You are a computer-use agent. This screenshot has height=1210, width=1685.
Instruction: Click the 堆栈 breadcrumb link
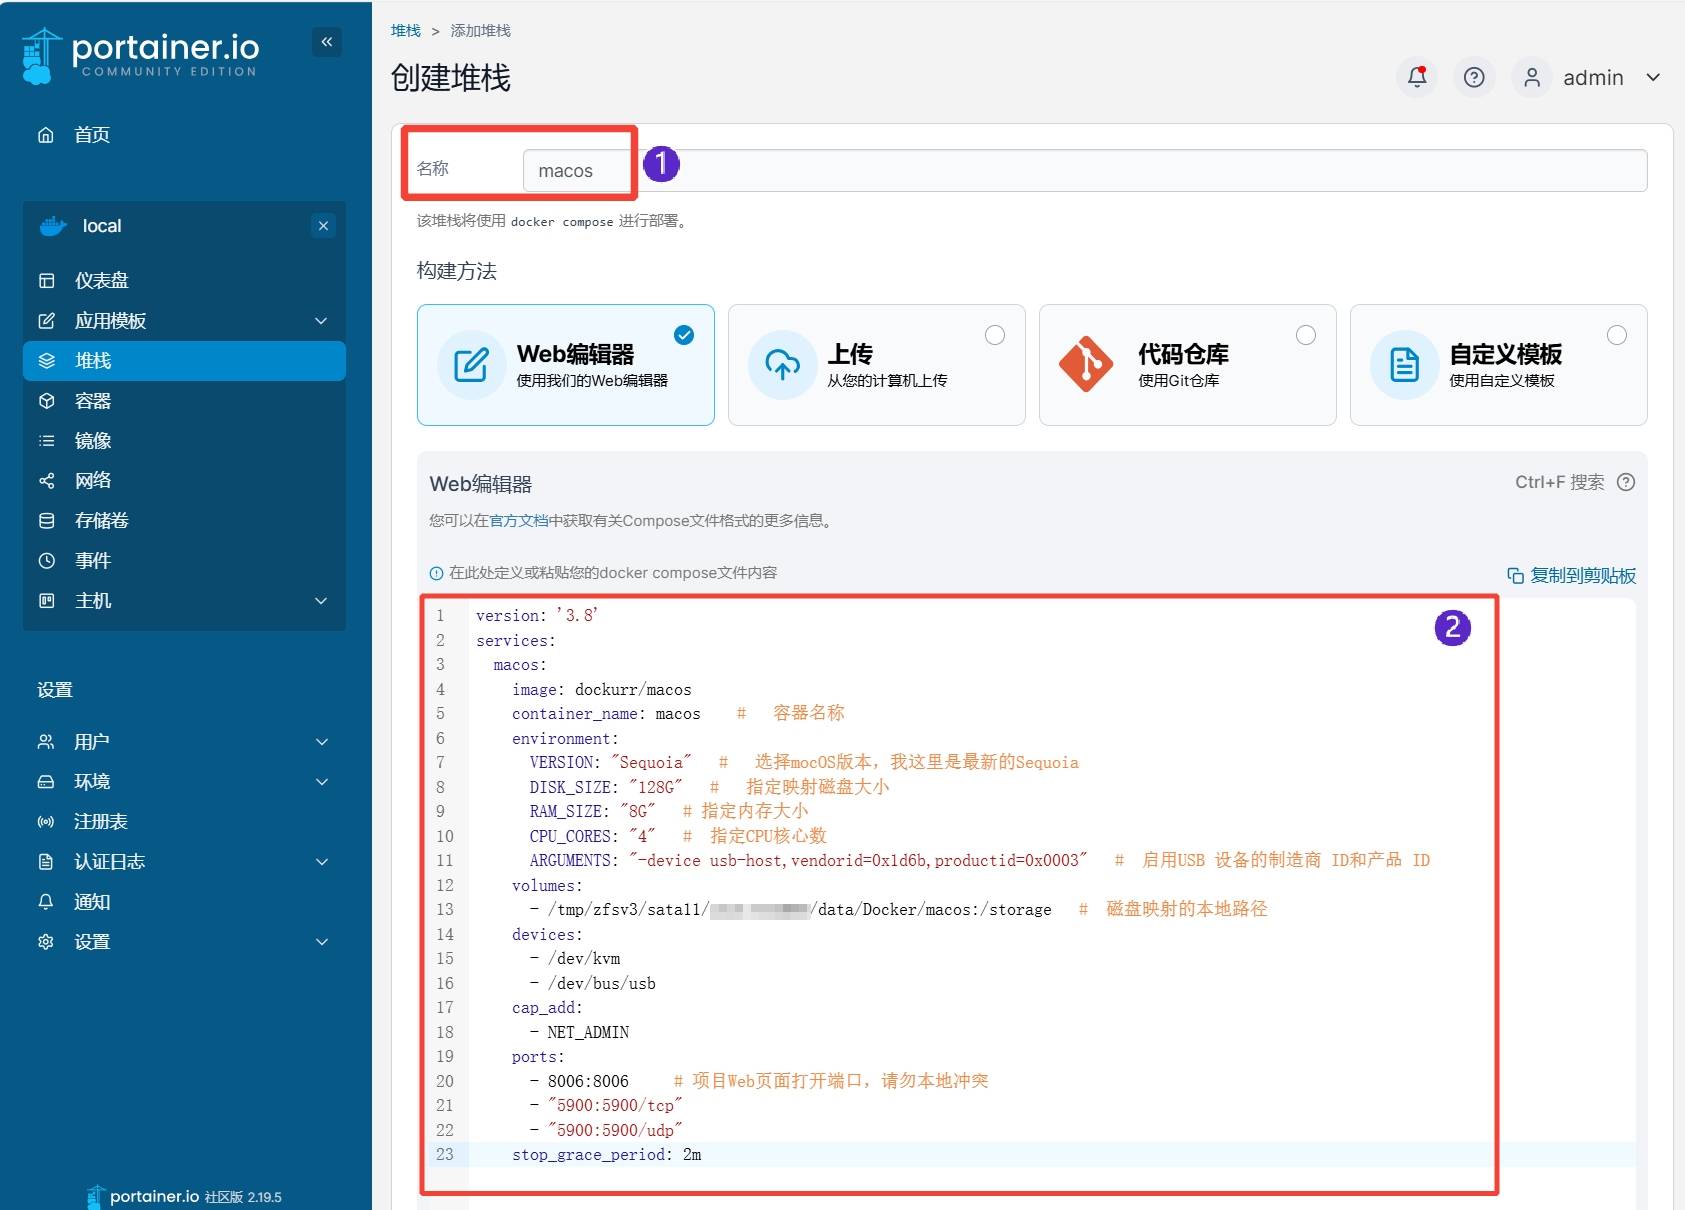[406, 31]
